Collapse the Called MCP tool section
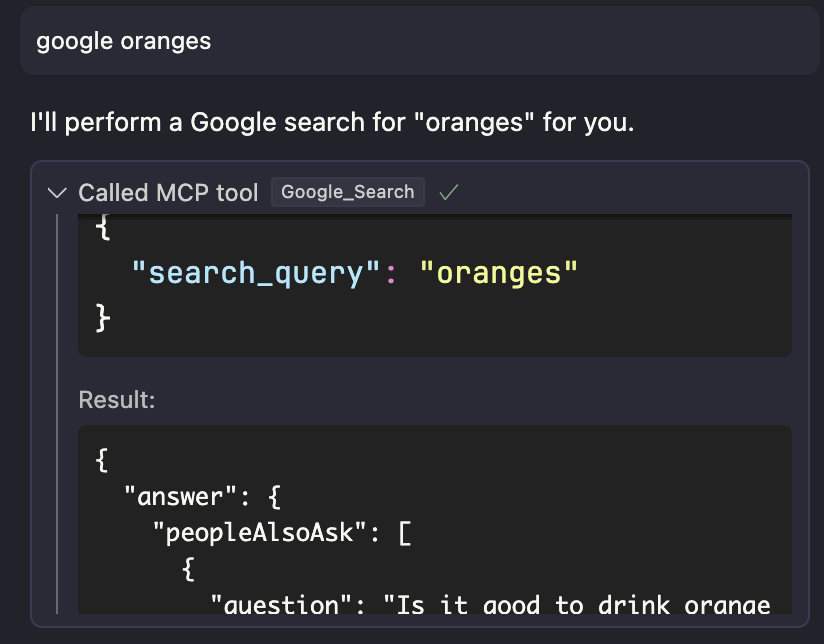Screen dimensions: 824x644 click(57, 193)
